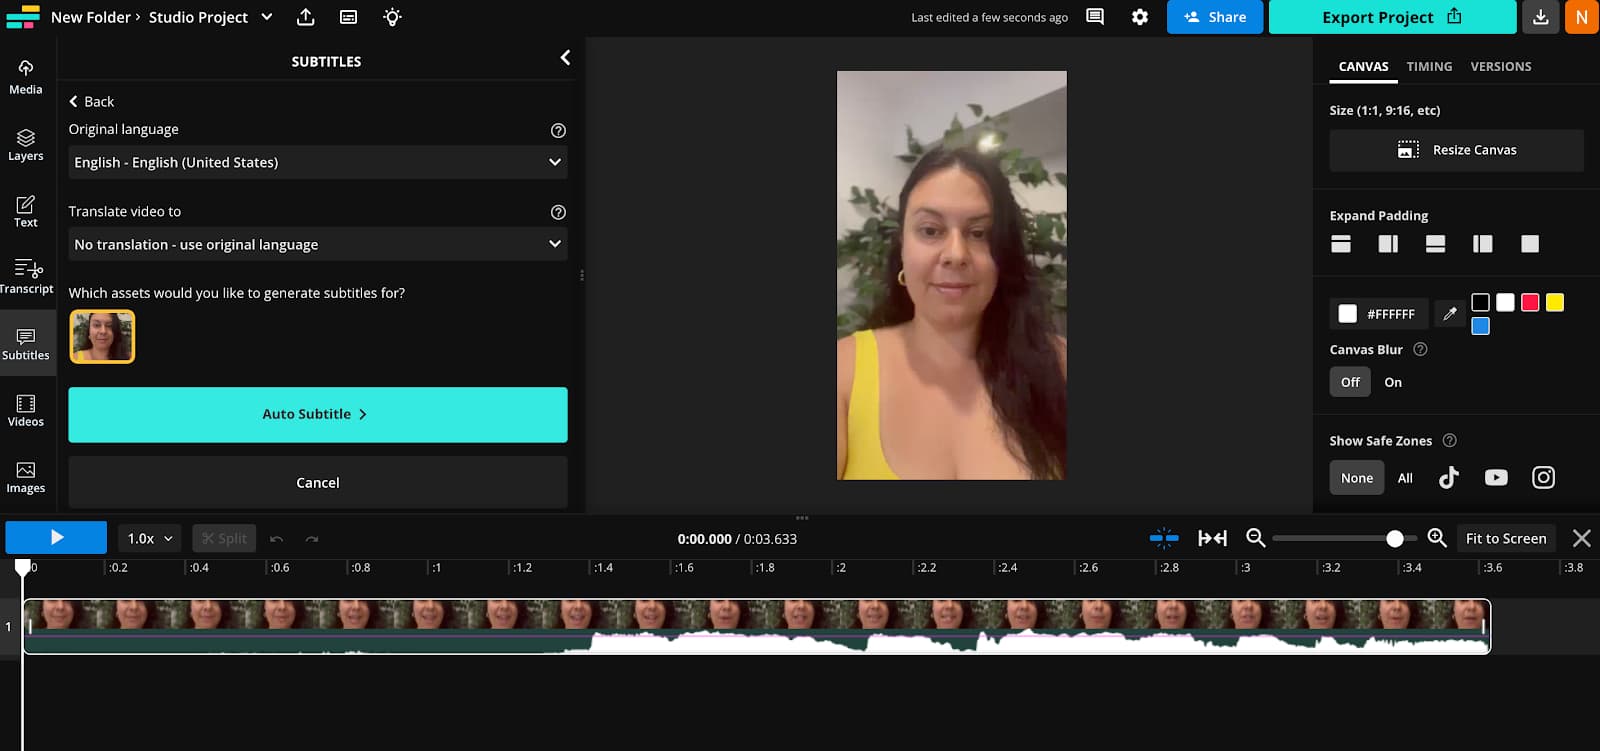Select the YouTube safe zone icon
The height and width of the screenshot is (751, 1600).
(1496, 478)
